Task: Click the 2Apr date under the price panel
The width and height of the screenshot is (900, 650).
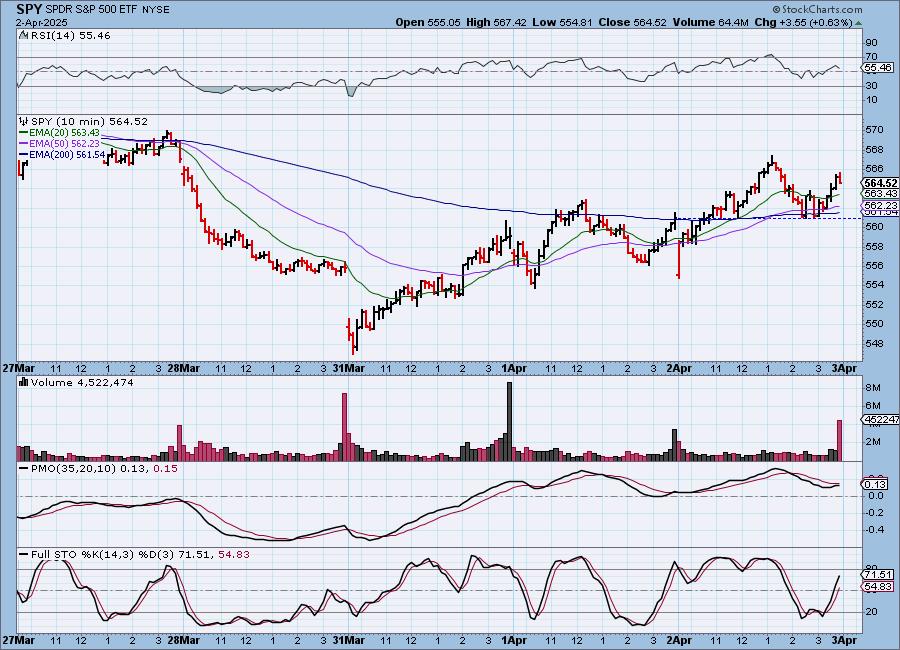Action: tap(679, 368)
